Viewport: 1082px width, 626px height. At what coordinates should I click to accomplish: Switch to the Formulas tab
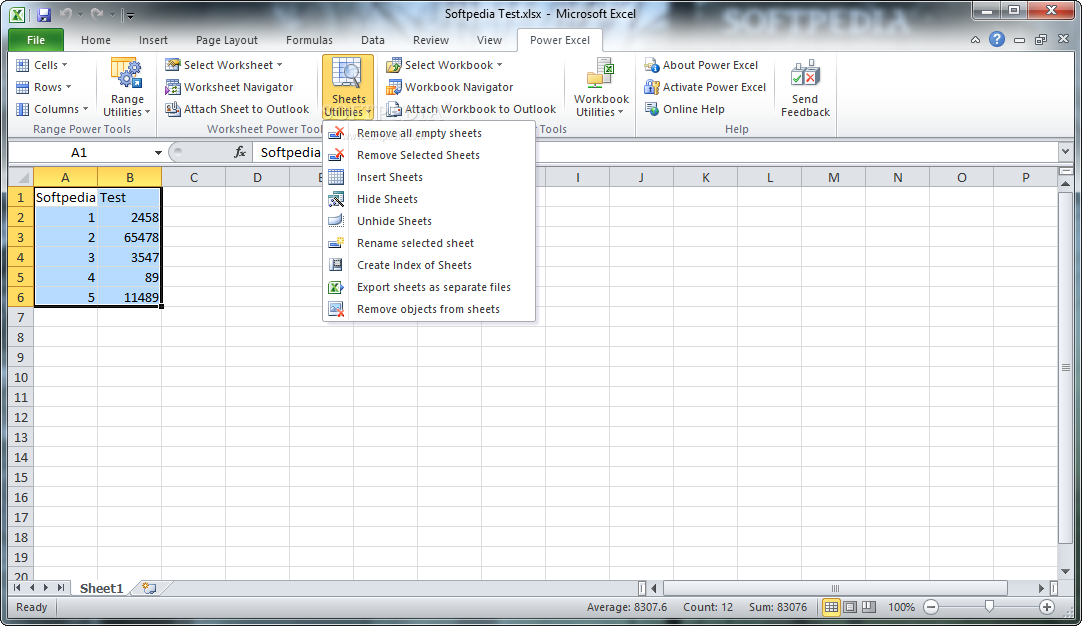(309, 40)
